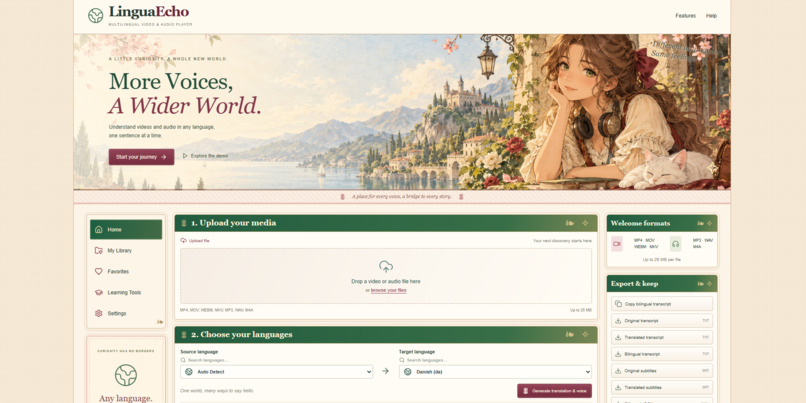Click the 'More Voices,' hero headline
The image size is (806, 403).
click(x=171, y=81)
